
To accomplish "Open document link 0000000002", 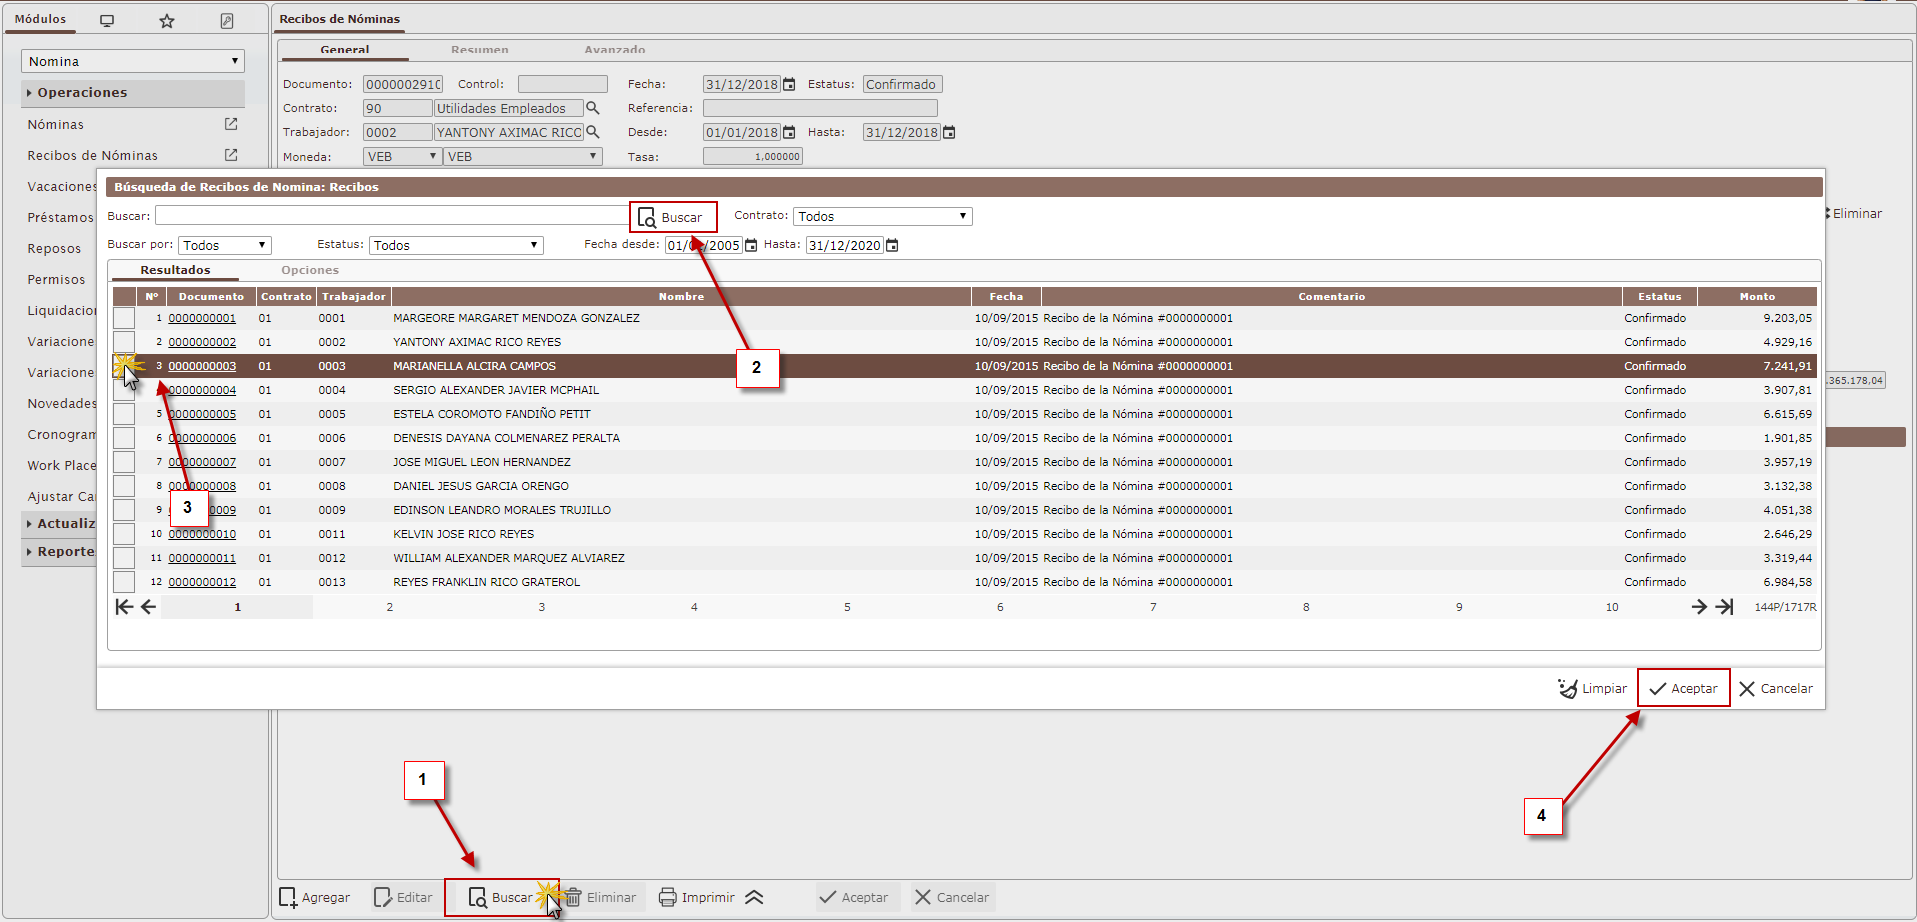I will (202, 342).
